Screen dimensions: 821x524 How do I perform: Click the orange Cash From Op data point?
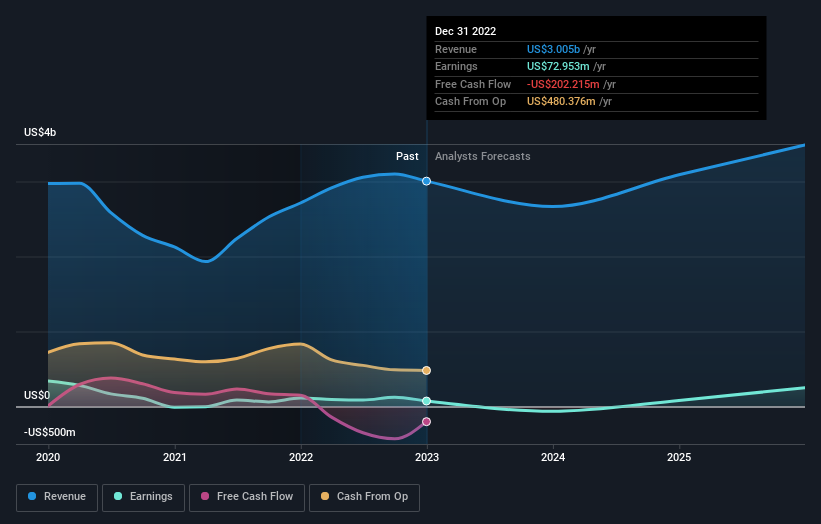427,371
